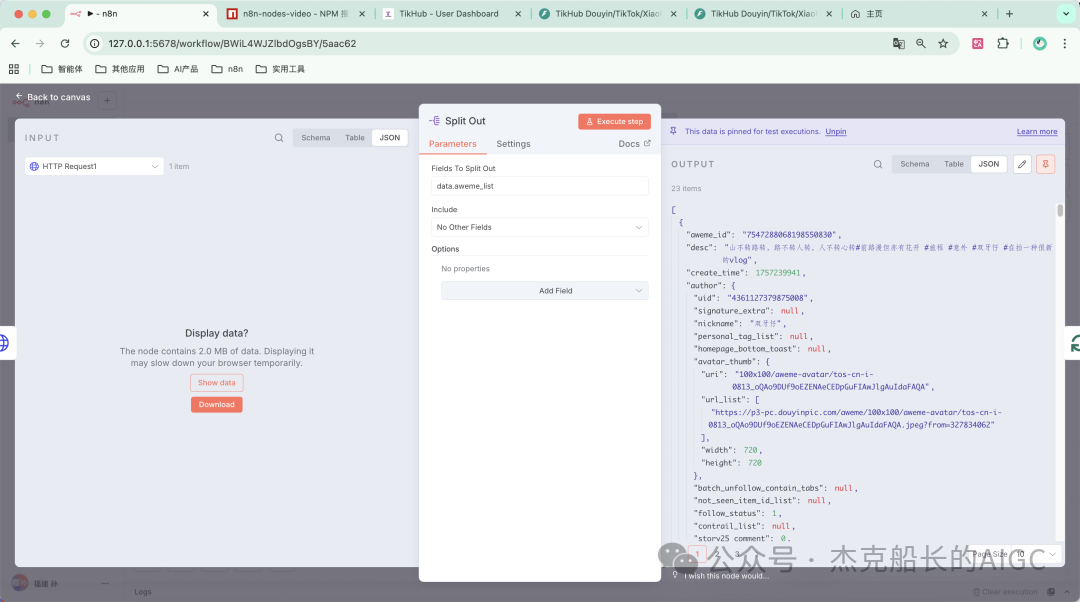Switch output view to Table
The width and height of the screenshot is (1080, 602).
coord(954,164)
